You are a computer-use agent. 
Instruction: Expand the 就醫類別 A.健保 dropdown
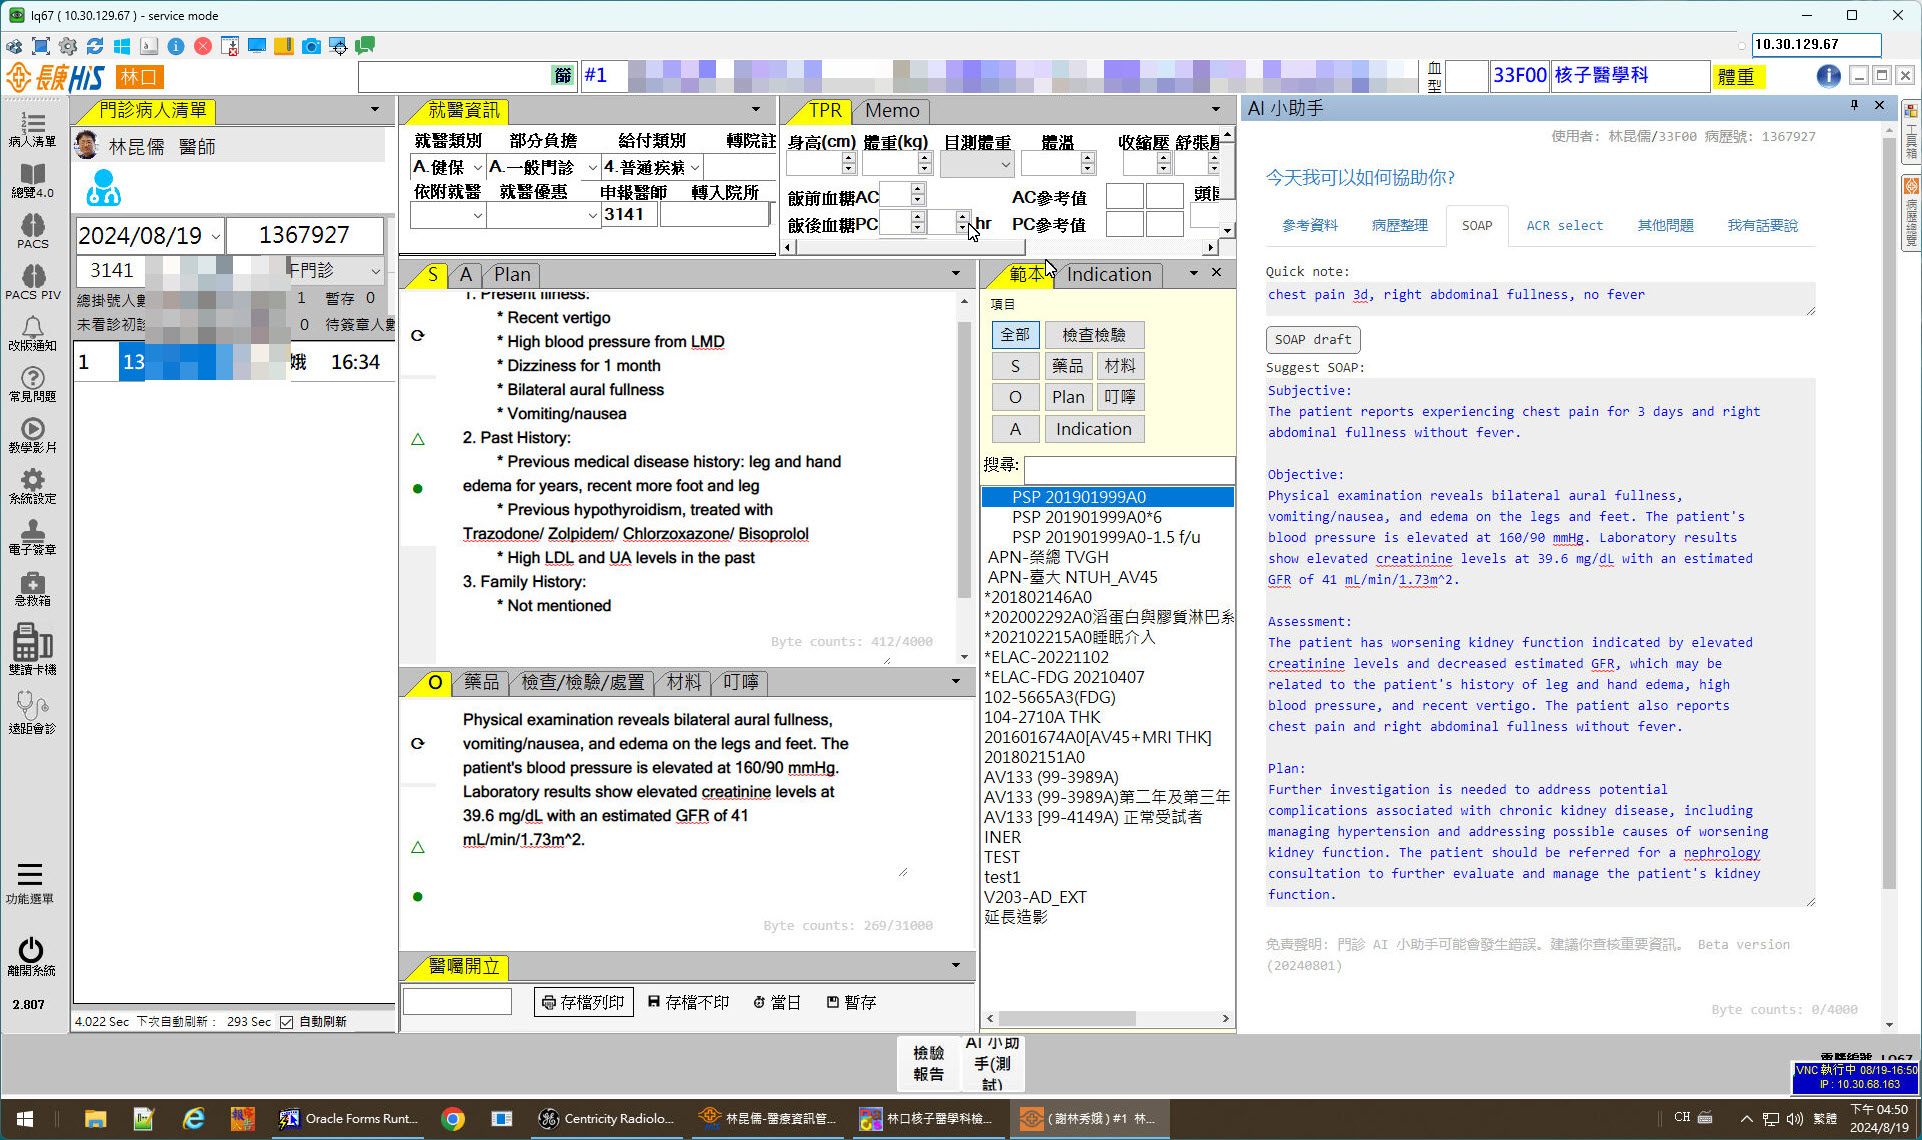tap(477, 168)
